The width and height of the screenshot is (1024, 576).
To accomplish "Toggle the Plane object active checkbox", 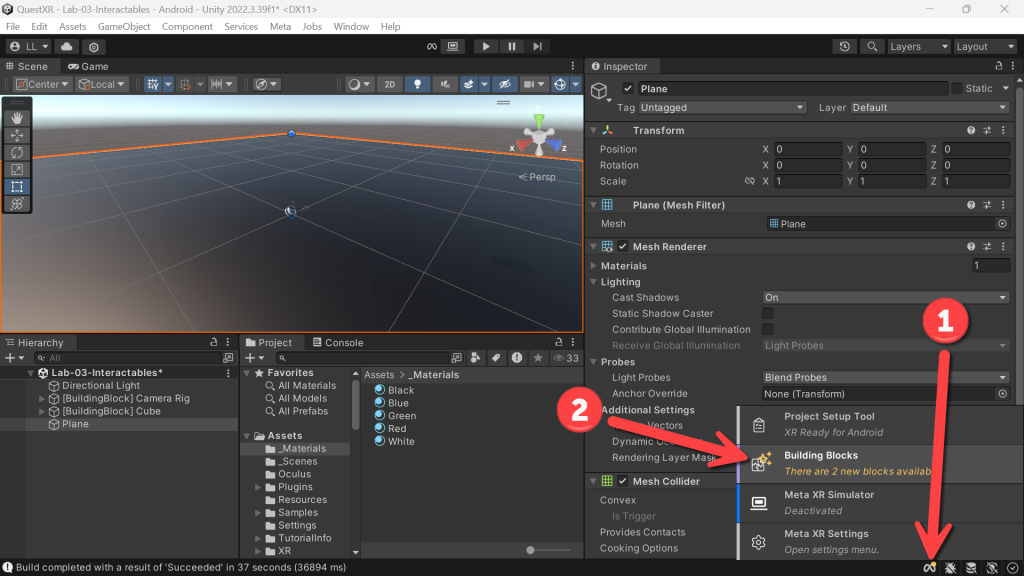I will pos(628,89).
